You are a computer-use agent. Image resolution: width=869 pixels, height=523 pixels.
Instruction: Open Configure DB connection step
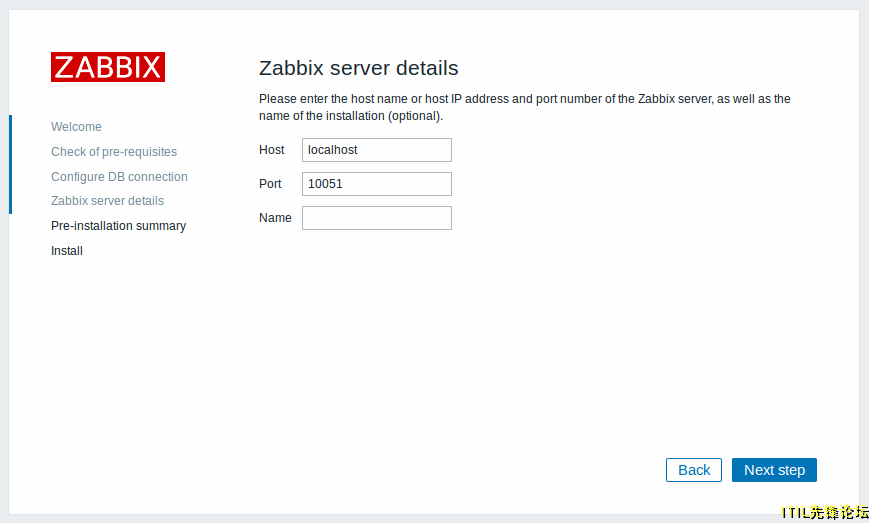[x=119, y=177]
